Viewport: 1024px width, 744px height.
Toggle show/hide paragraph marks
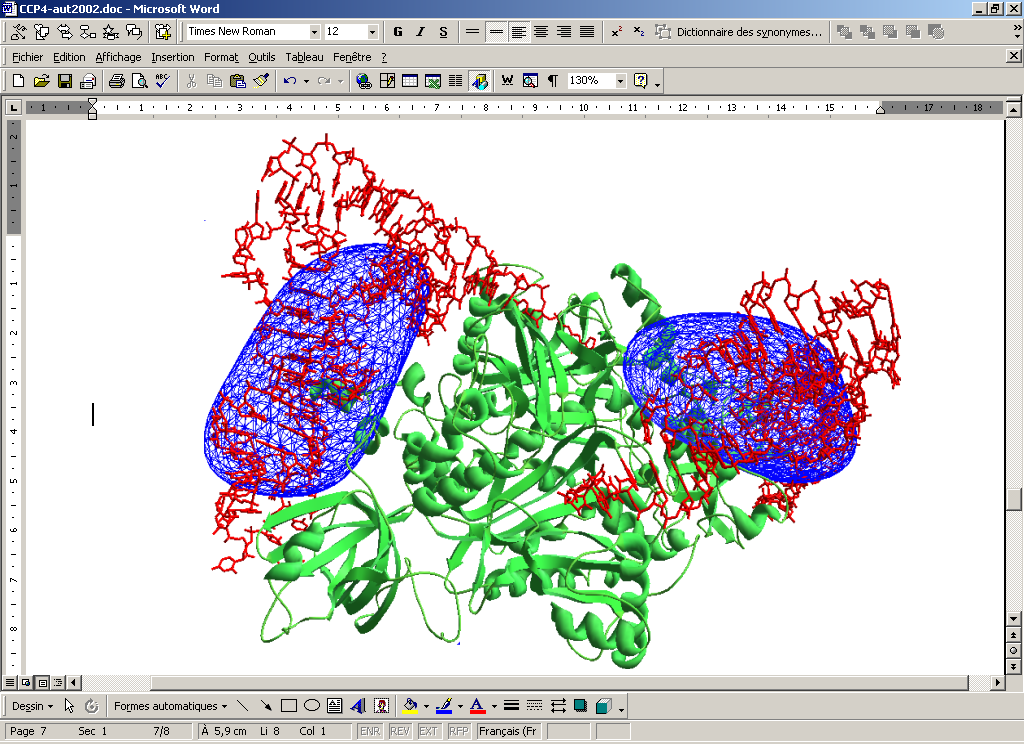552,81
